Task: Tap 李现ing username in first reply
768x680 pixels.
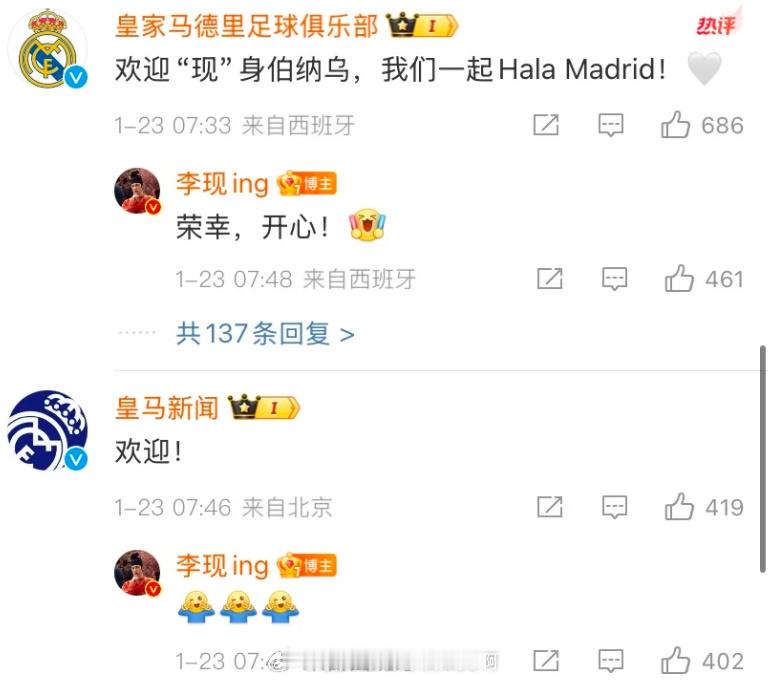Action: pyautogui.click(x=222, y=184)
